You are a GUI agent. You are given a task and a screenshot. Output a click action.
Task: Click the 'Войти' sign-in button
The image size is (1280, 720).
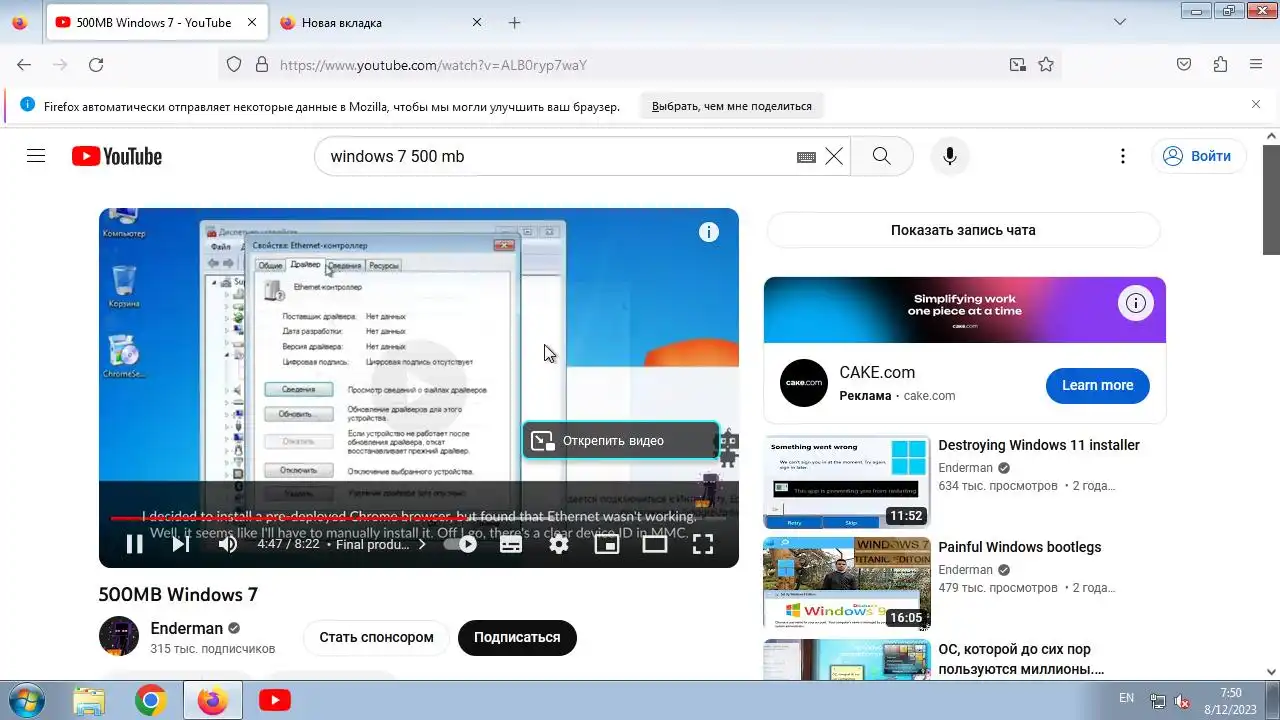1199,156
